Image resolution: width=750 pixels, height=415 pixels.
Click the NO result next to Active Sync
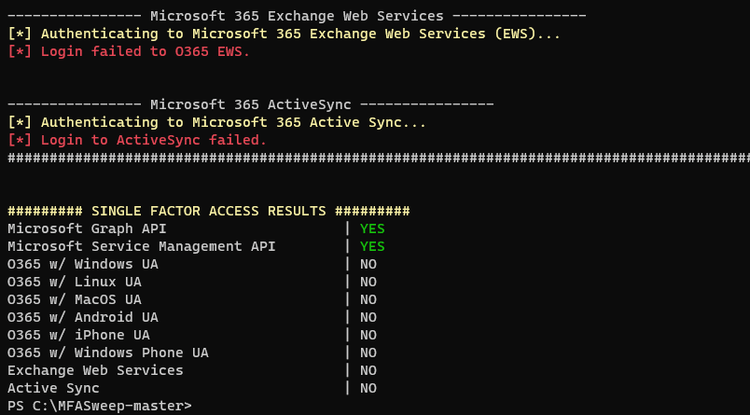click(368, 388)
